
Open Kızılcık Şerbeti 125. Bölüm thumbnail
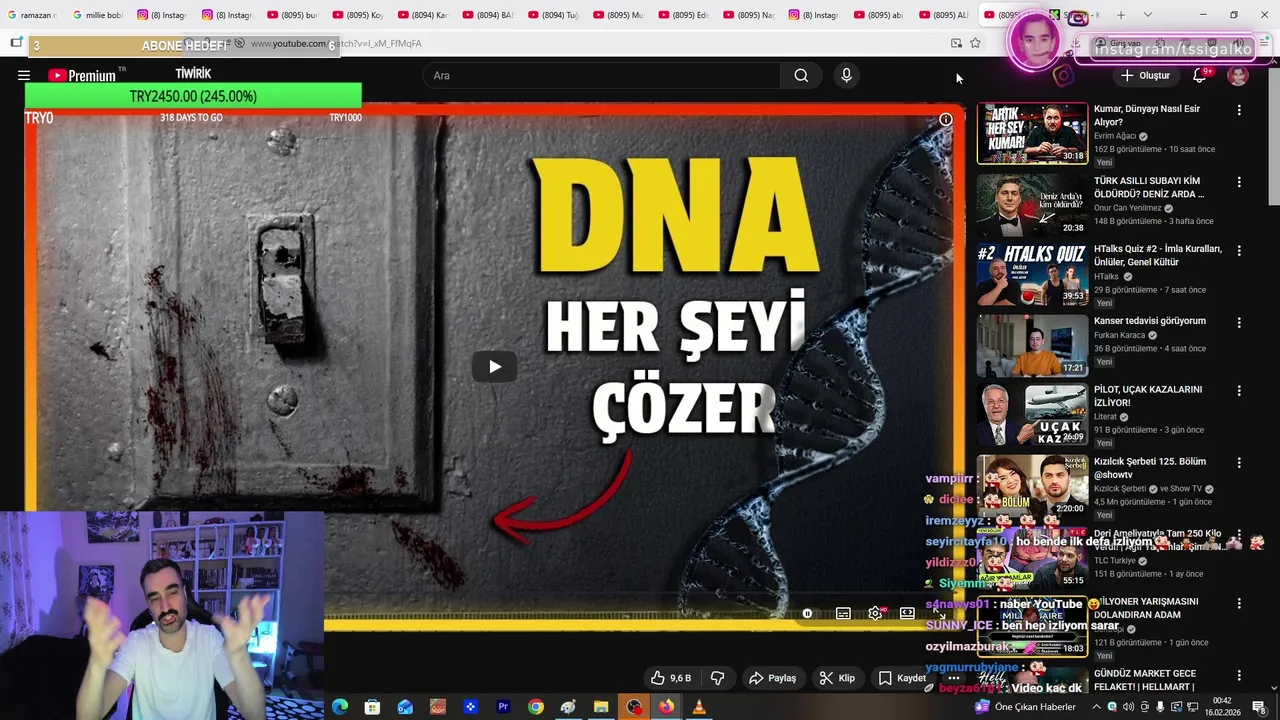pos(1032,486)
